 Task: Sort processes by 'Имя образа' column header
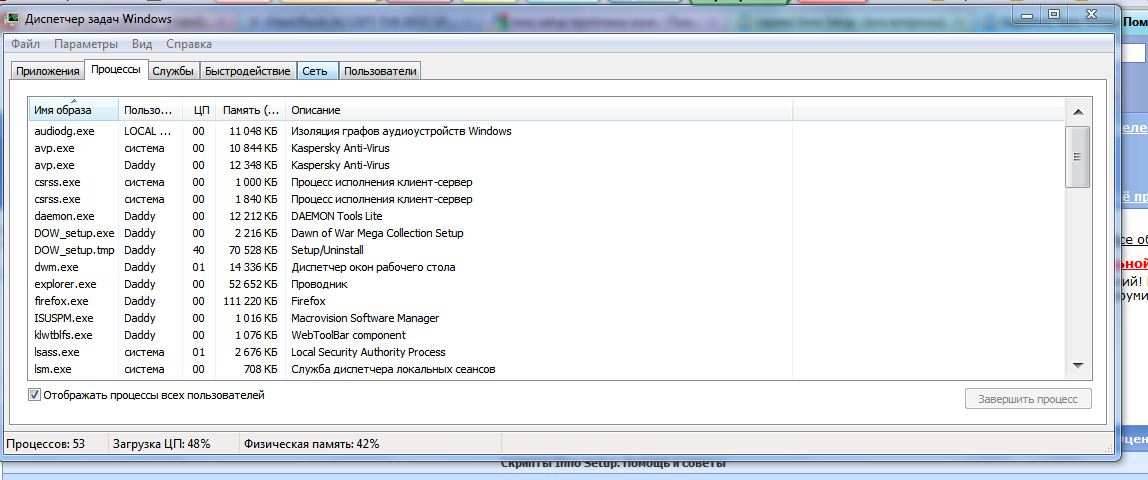tap(63, 110)
